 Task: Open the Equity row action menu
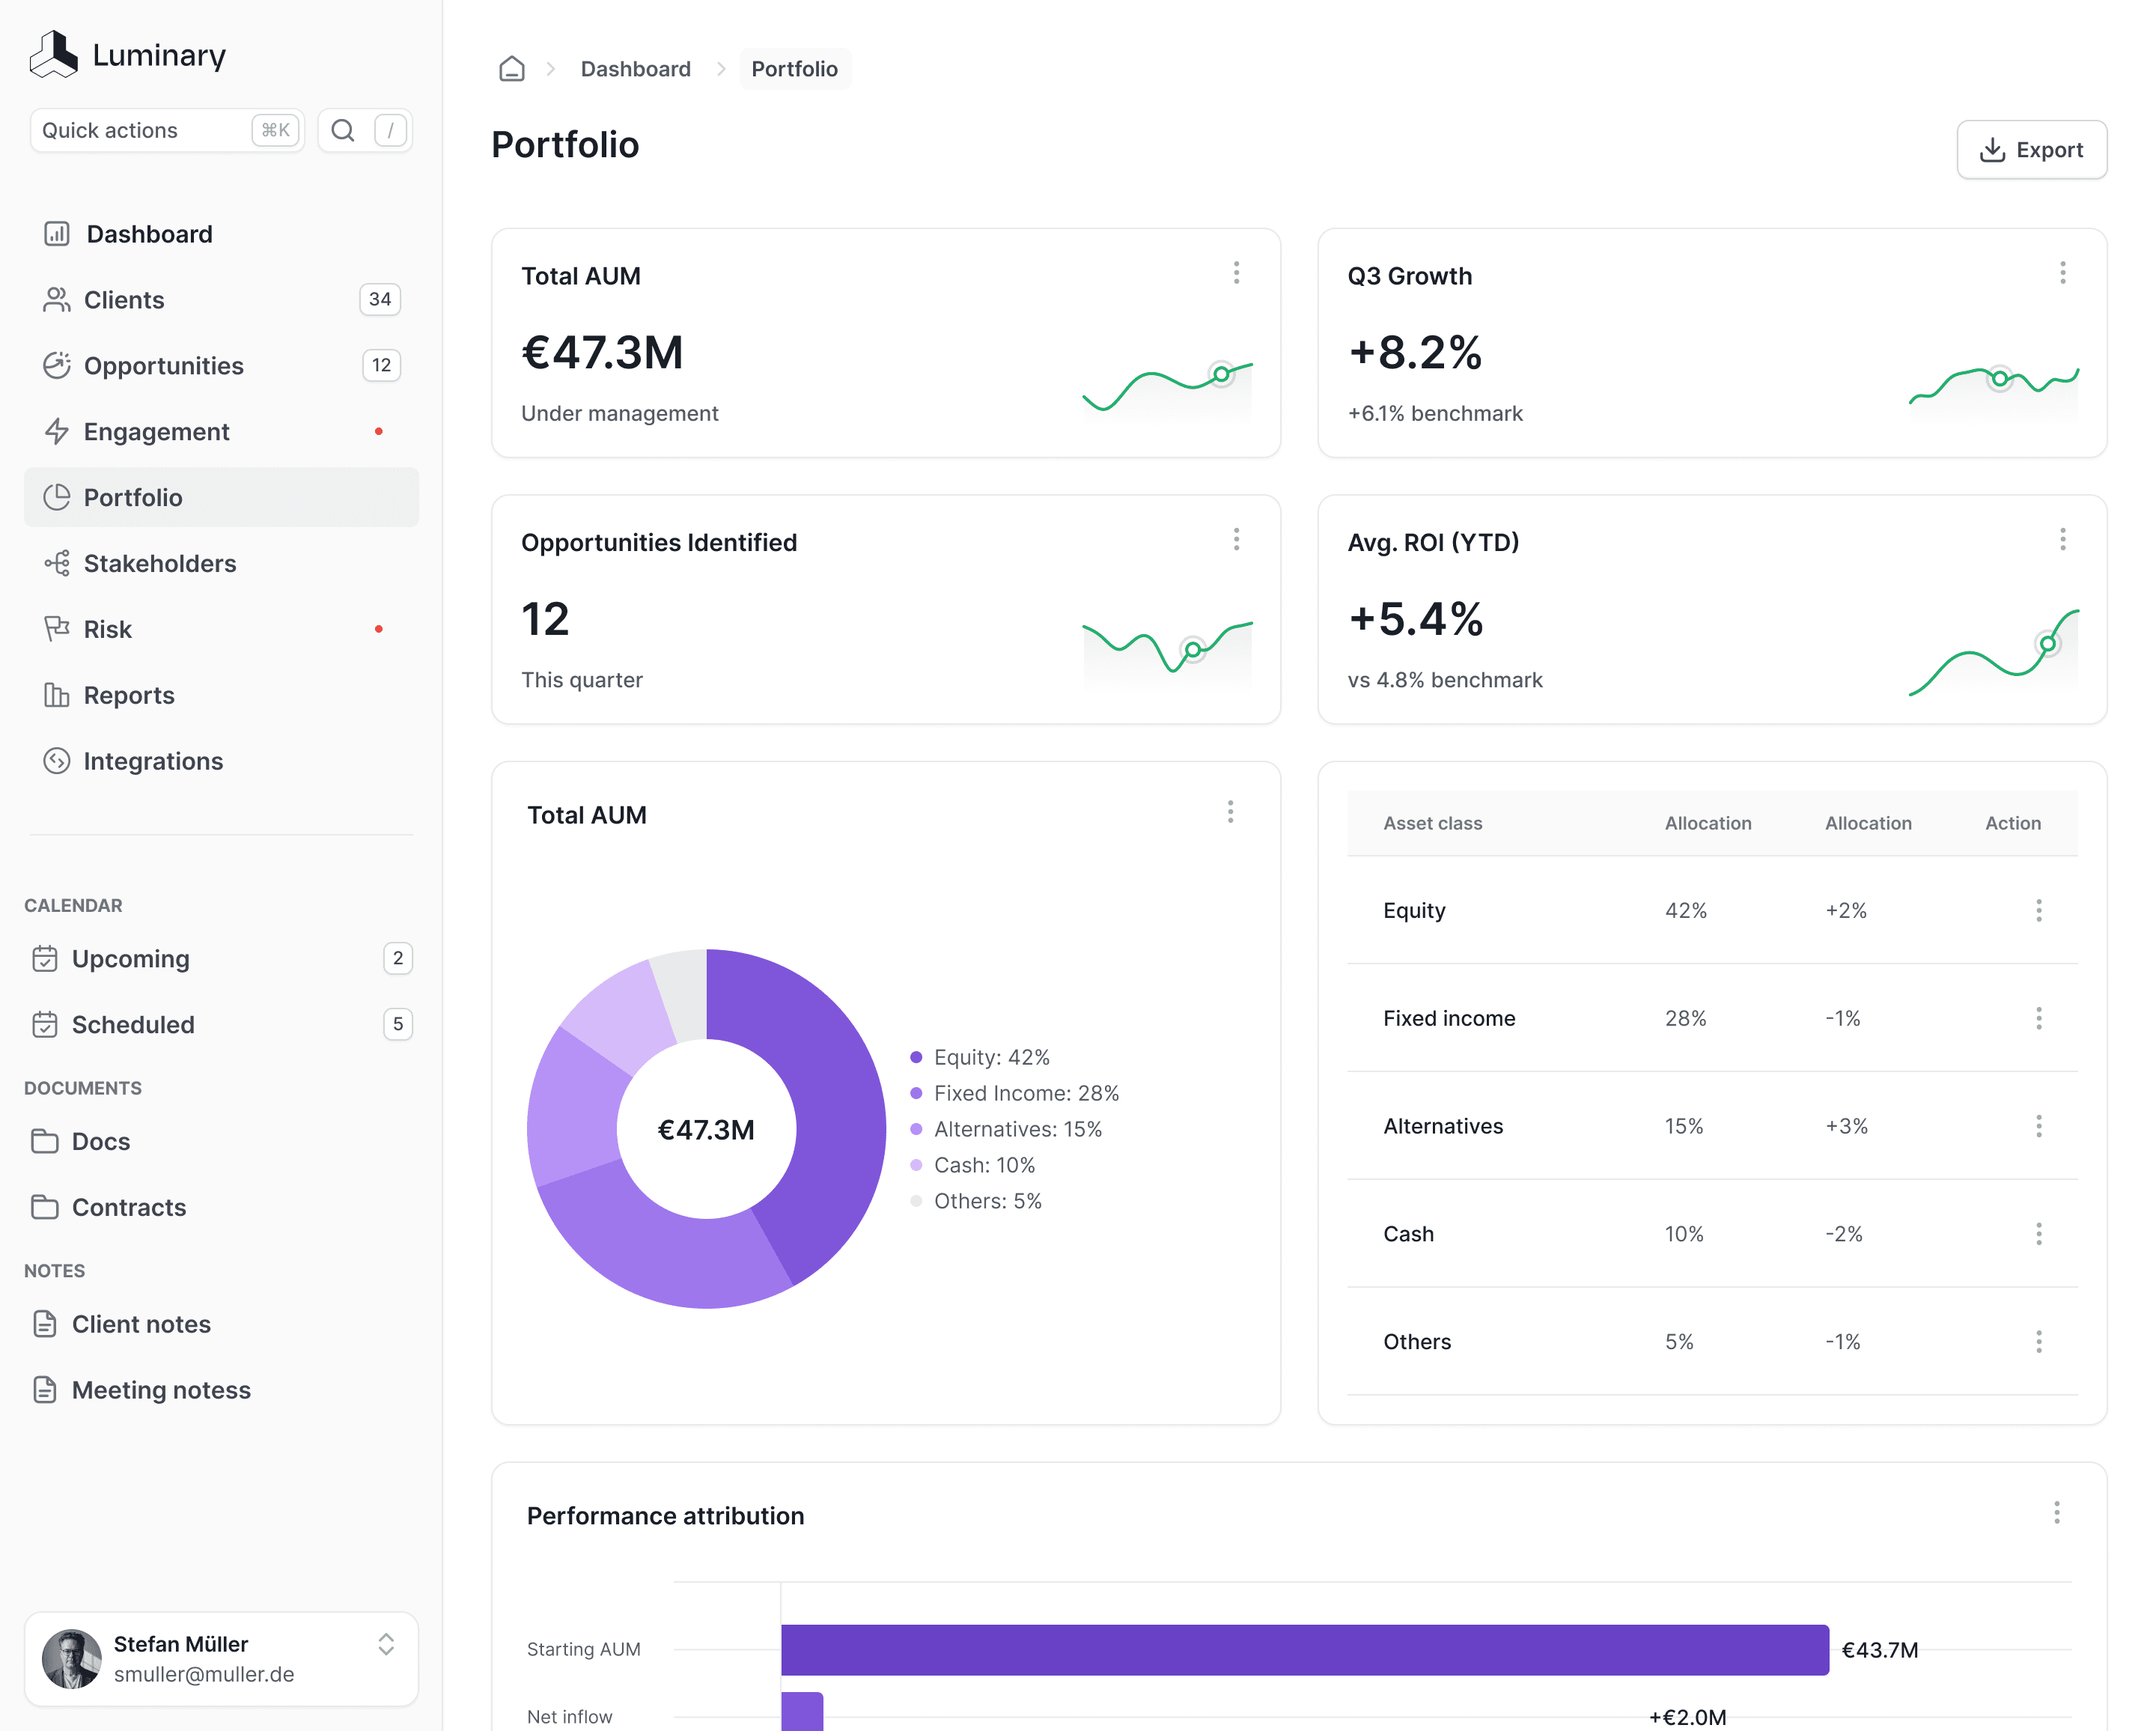coord(2038,910)
